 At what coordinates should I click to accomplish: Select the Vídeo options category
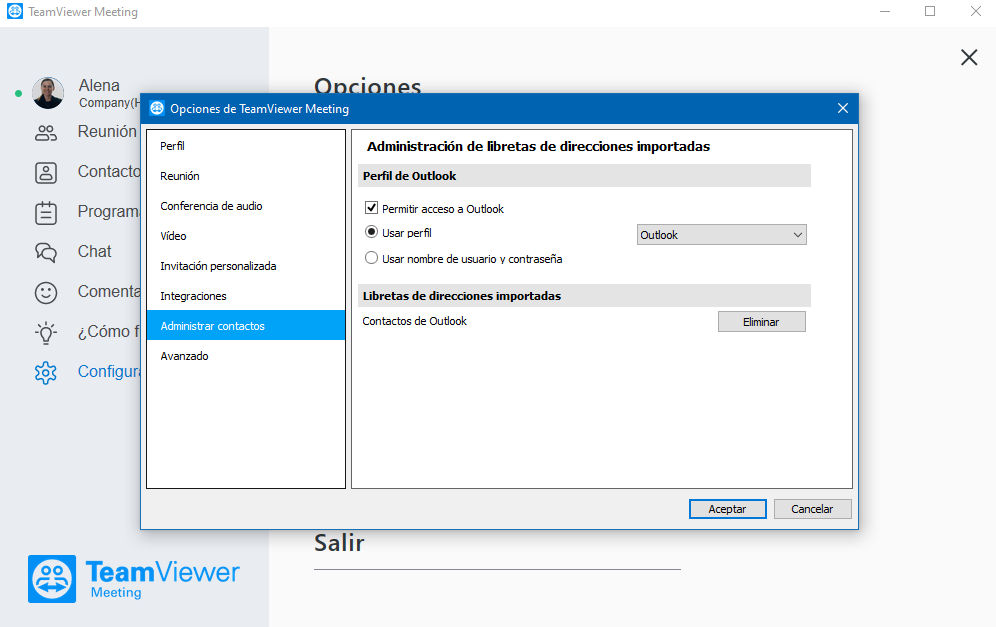(x=246, y=236)
